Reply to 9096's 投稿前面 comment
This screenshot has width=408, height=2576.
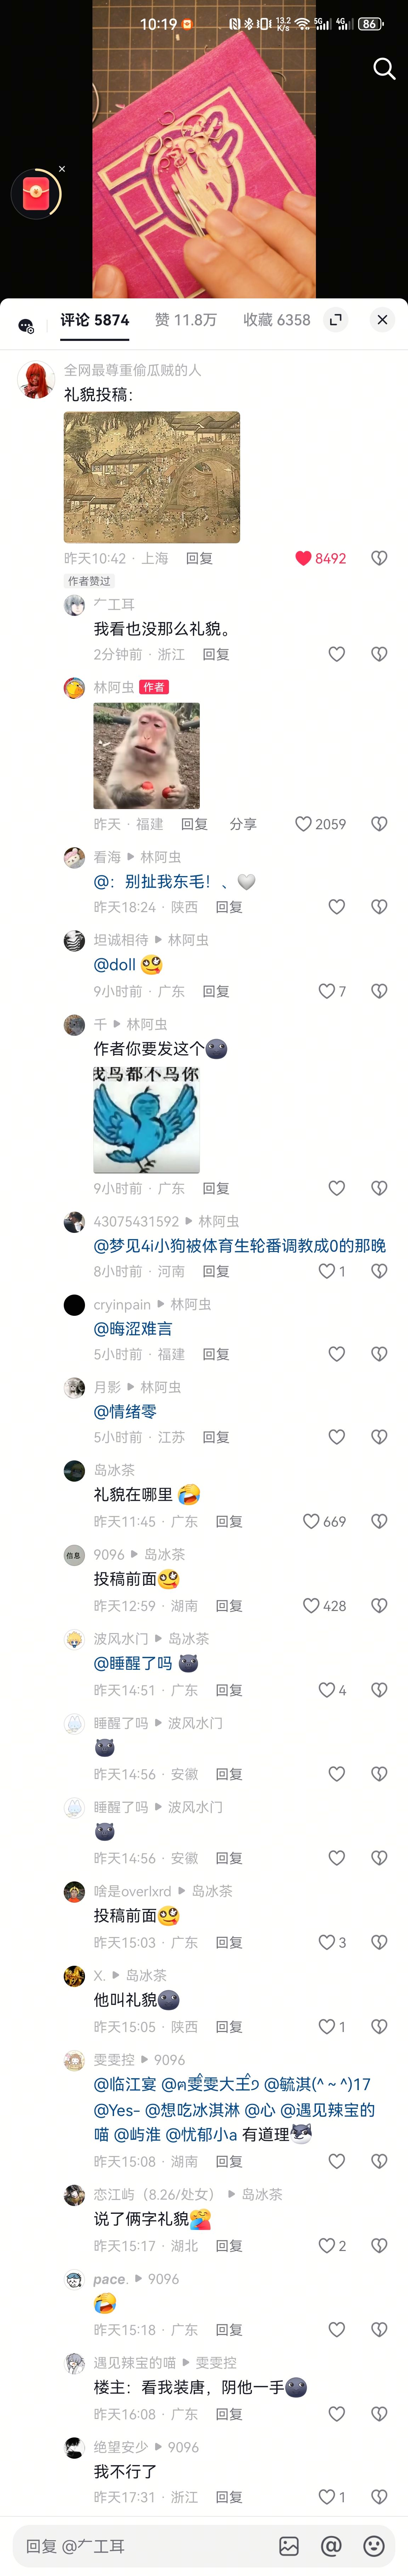click(x=229, y=1605)
